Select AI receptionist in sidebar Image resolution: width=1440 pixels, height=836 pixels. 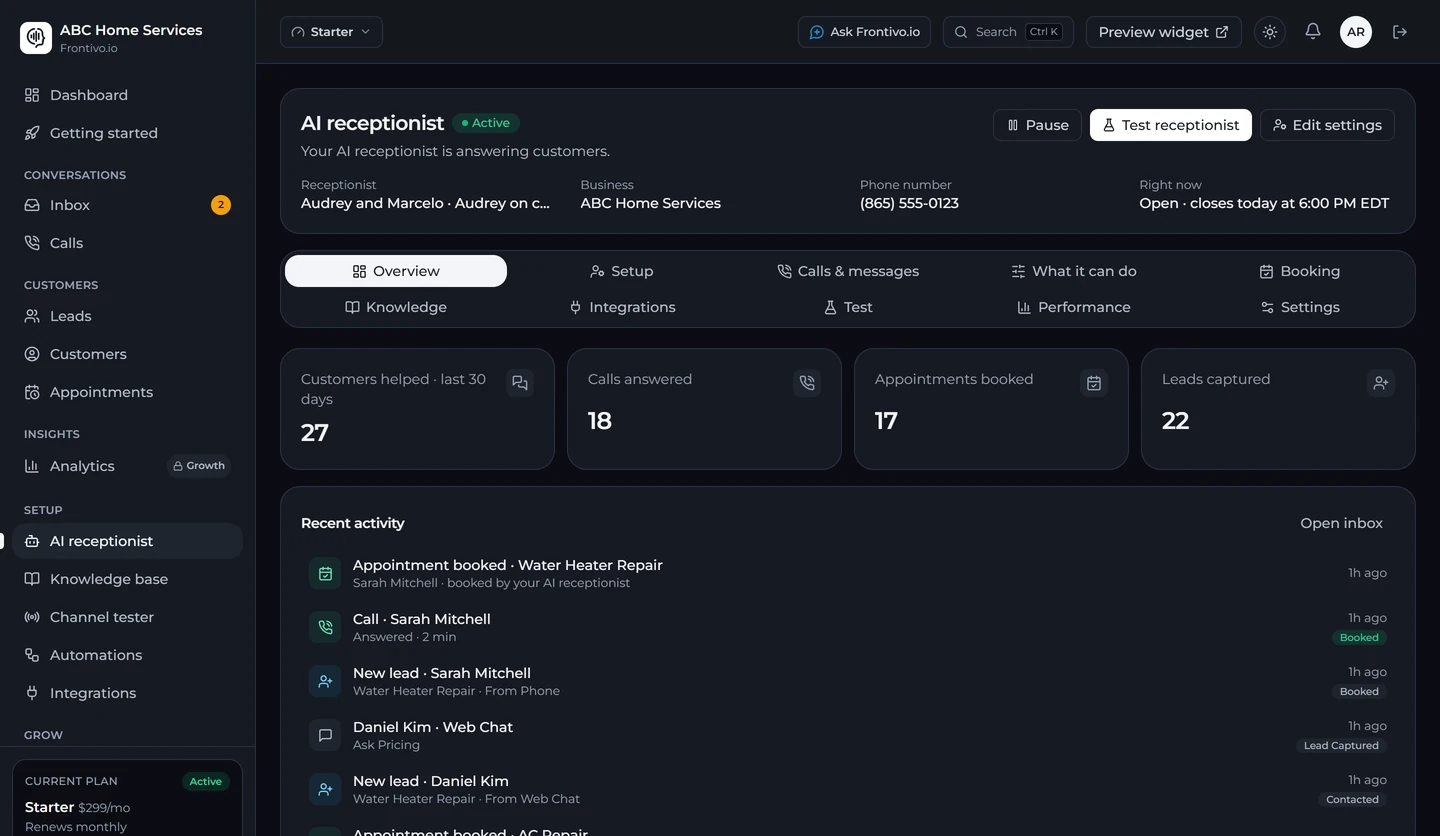click(x=128, y=541)
